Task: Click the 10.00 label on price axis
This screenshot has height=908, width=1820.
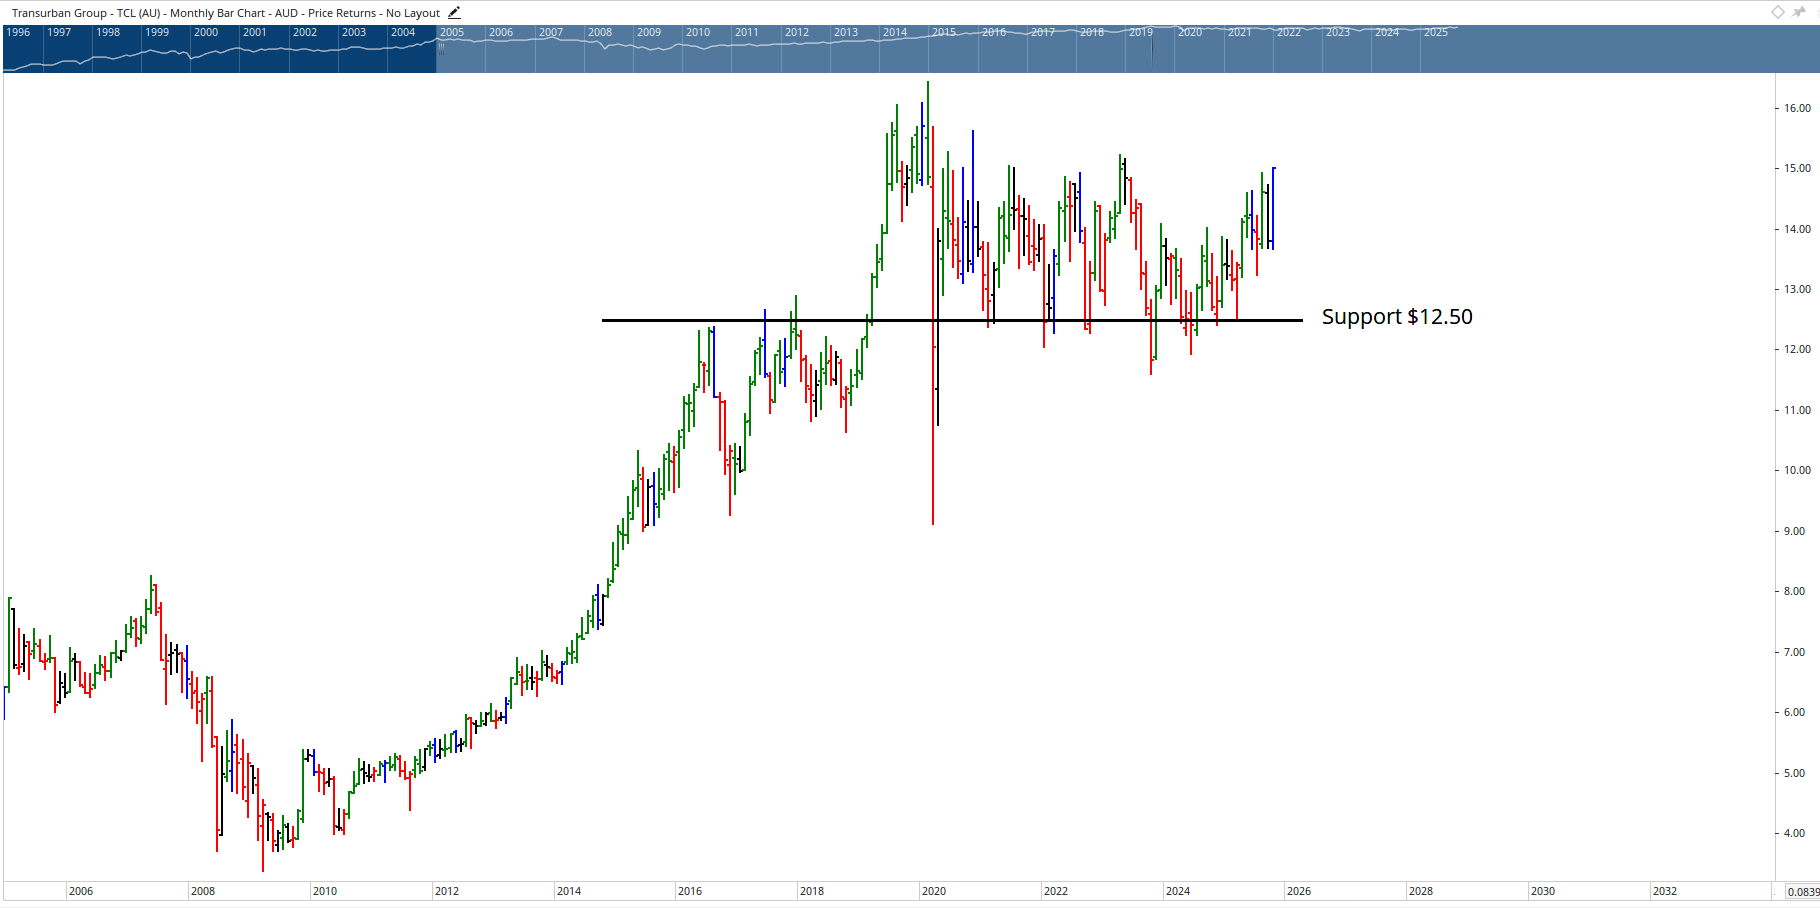Action: click(1797, 470)
